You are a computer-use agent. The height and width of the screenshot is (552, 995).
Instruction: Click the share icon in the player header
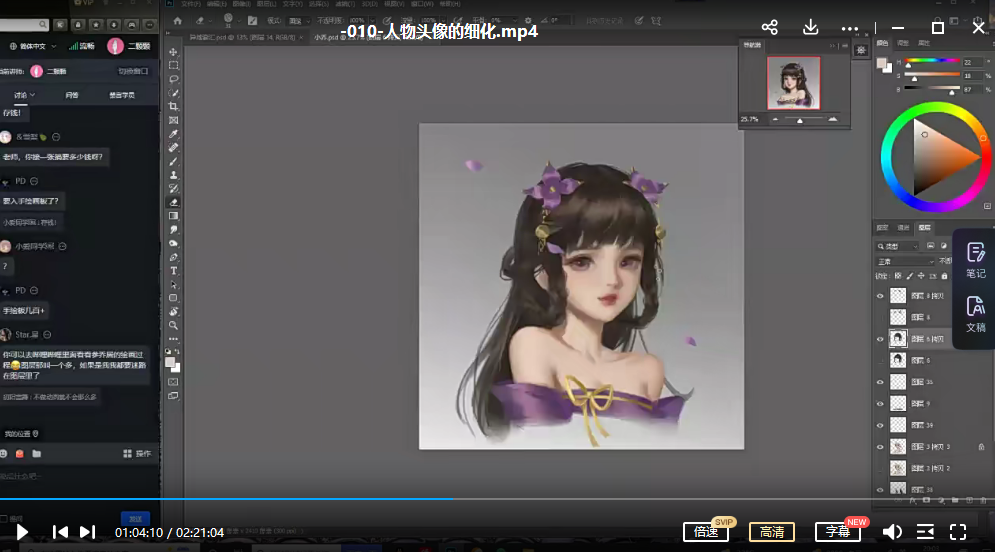769,28
